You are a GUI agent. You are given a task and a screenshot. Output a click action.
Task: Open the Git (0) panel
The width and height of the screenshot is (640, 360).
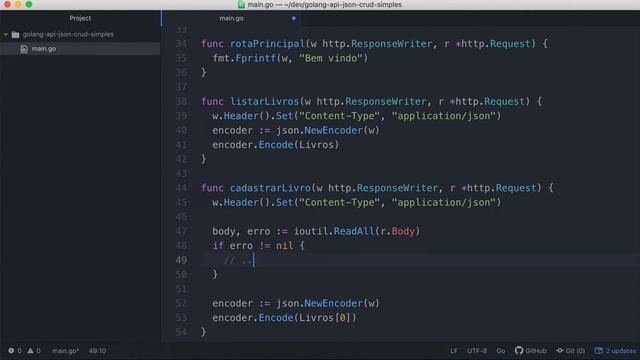tap(575, 351)
